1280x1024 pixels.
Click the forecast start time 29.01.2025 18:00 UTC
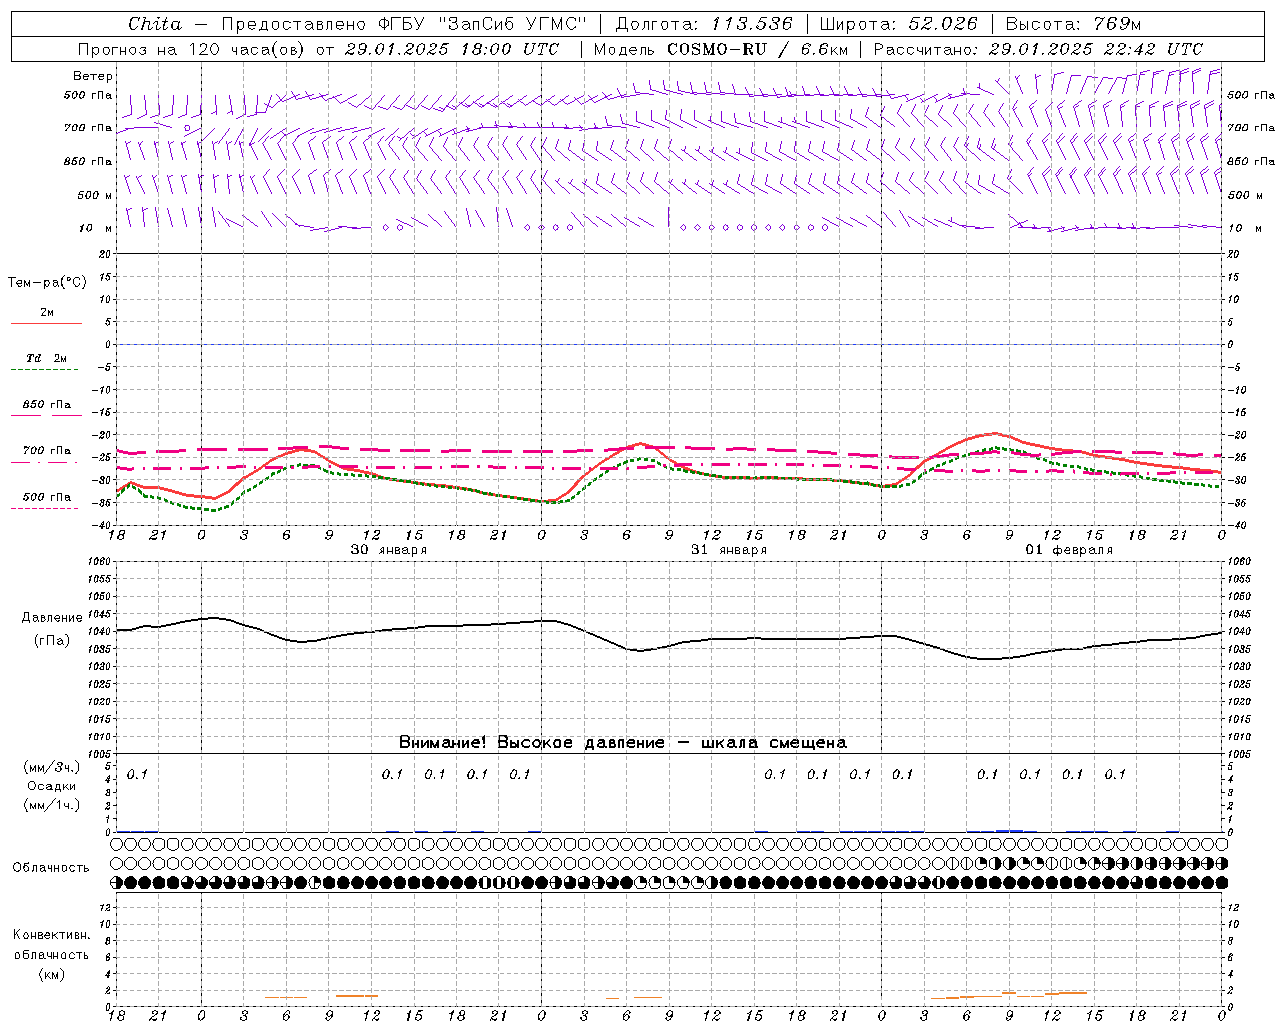pos(451,49)
